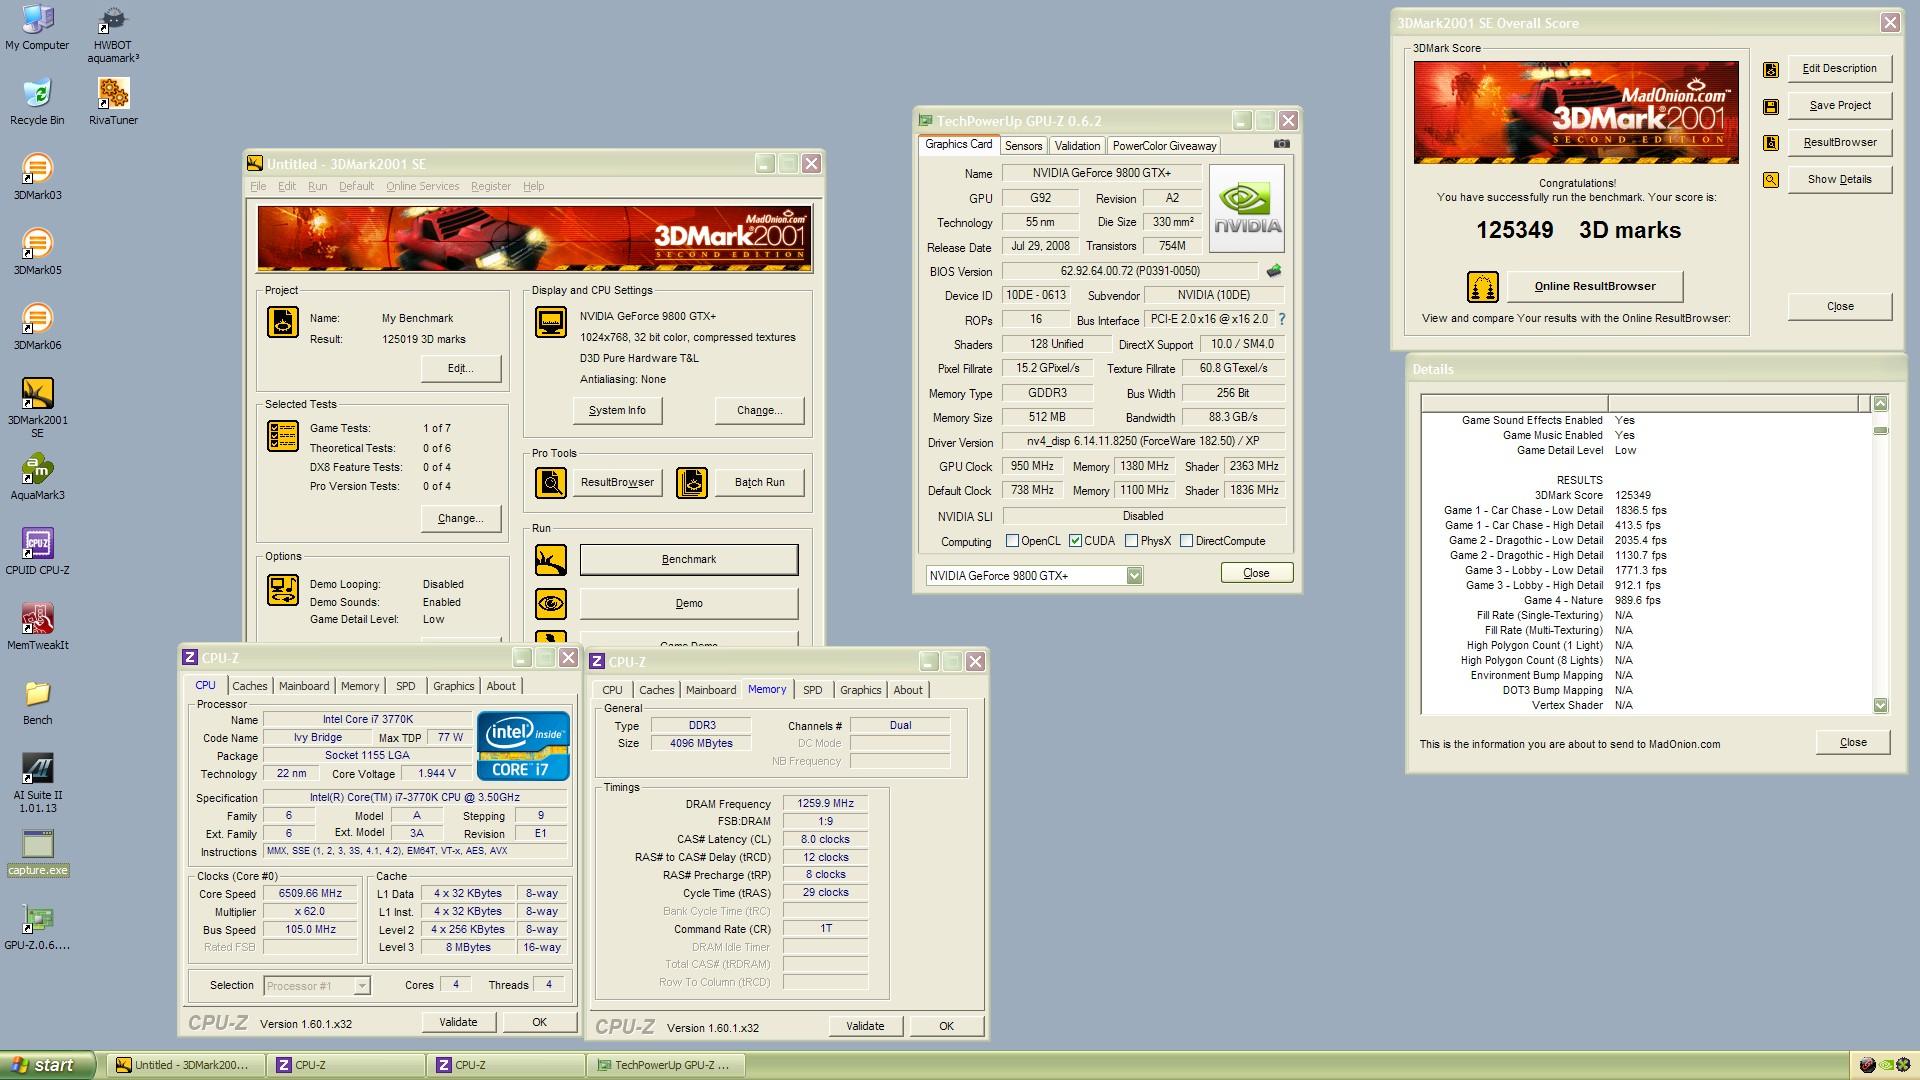1920x1080 pixels.
Task: Click the Batch Run button
Action: tap(759, 483)
